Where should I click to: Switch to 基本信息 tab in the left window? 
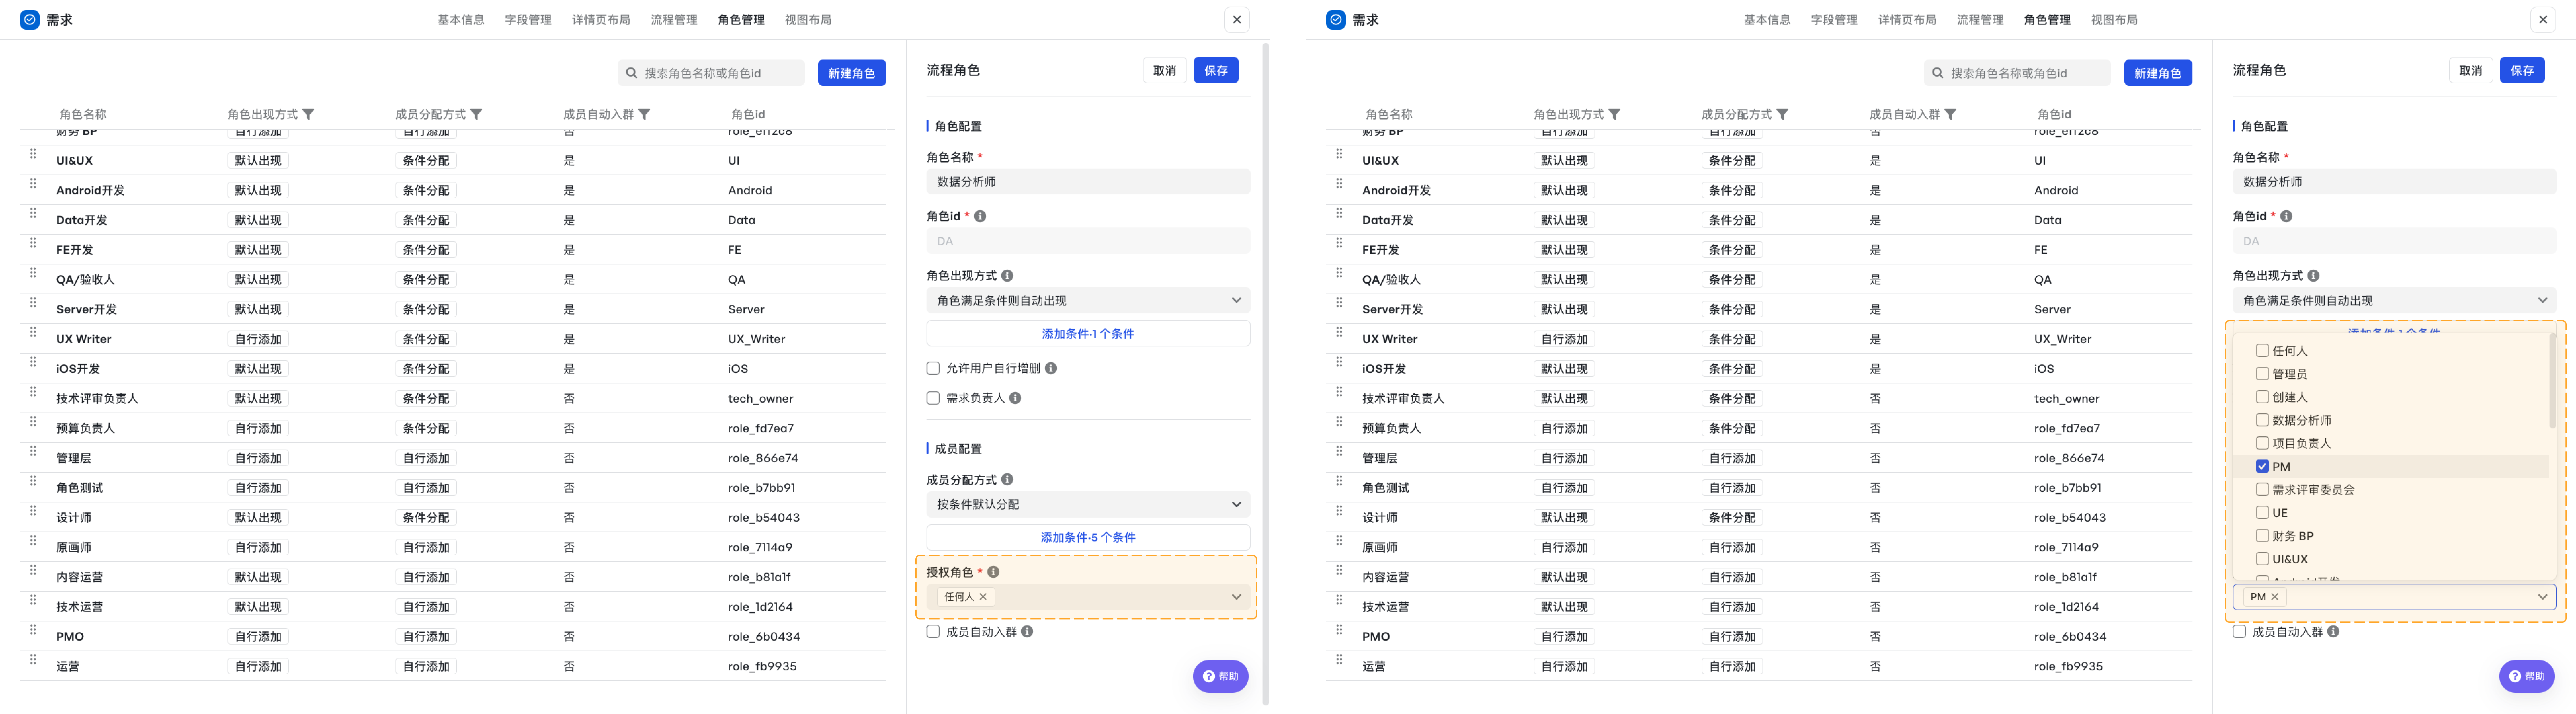461,20
